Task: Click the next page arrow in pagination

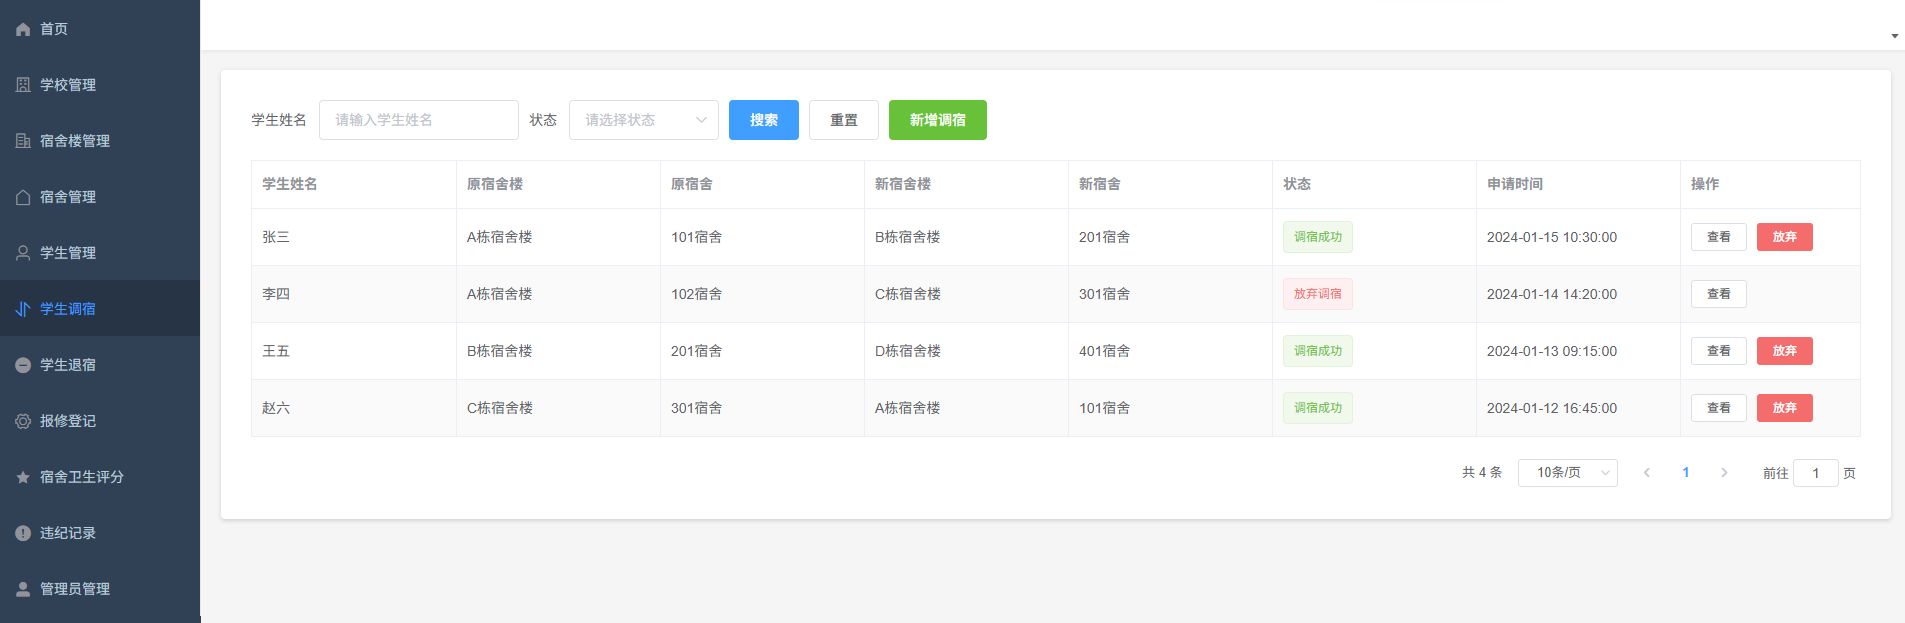Action: tap(1724, 473)
